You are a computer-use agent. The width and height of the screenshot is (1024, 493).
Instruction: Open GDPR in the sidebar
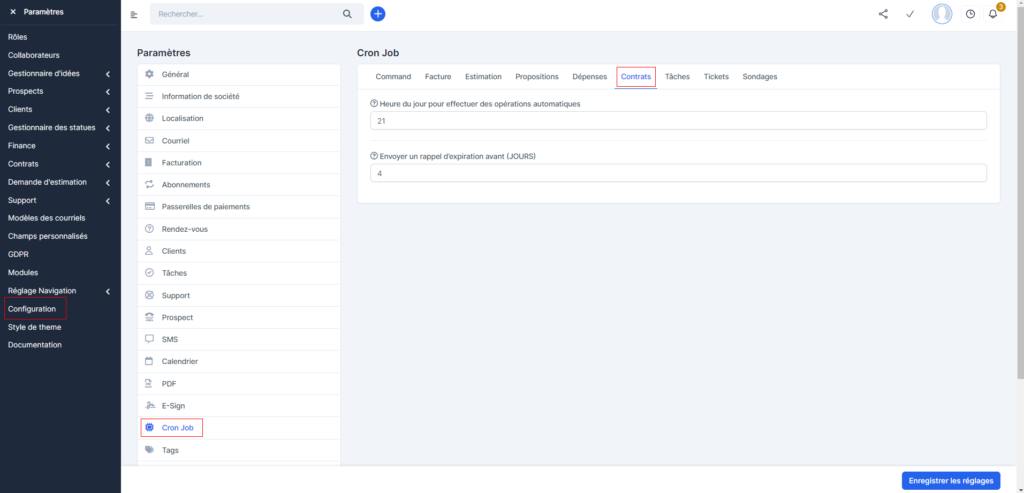tap(18, 255)
